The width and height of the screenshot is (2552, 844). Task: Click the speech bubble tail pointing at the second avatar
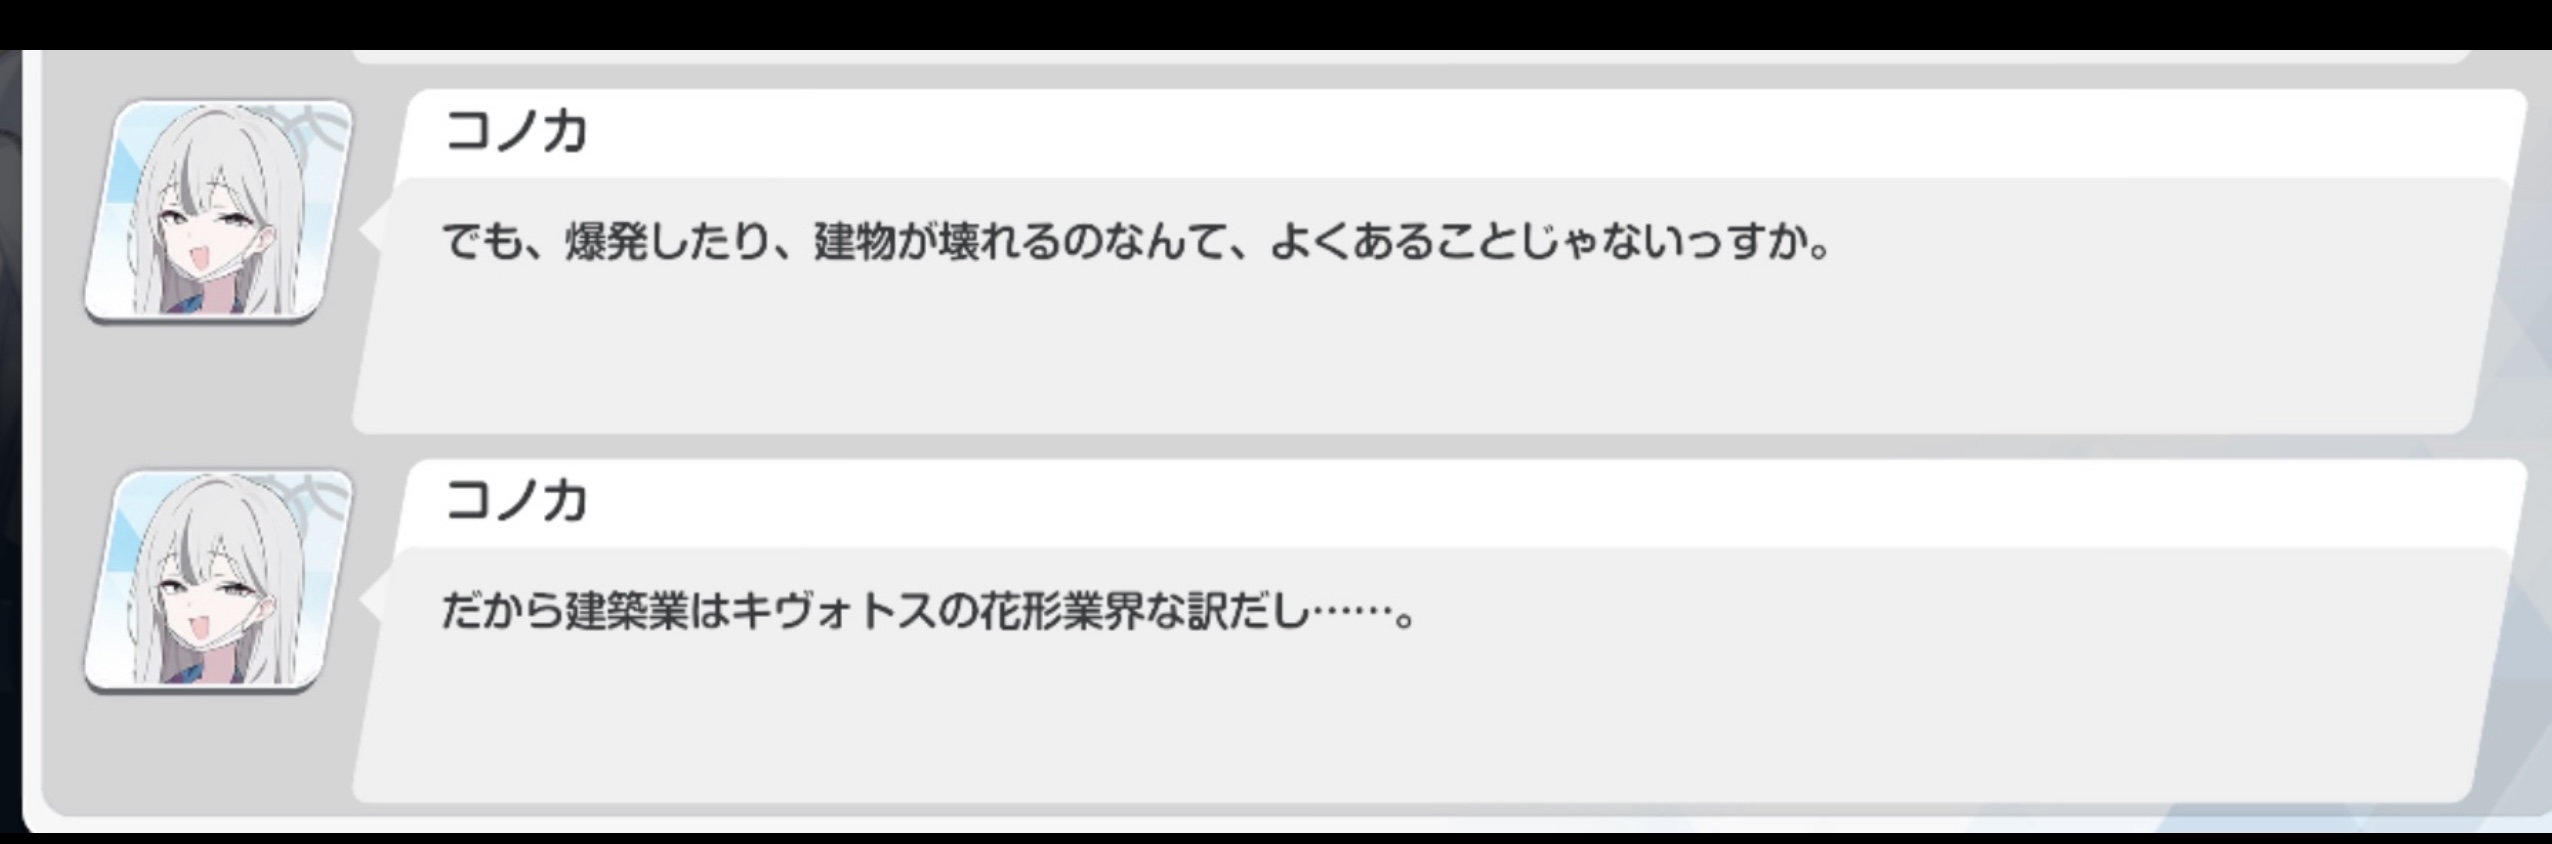pyautogui.click(x=370, y=599)
